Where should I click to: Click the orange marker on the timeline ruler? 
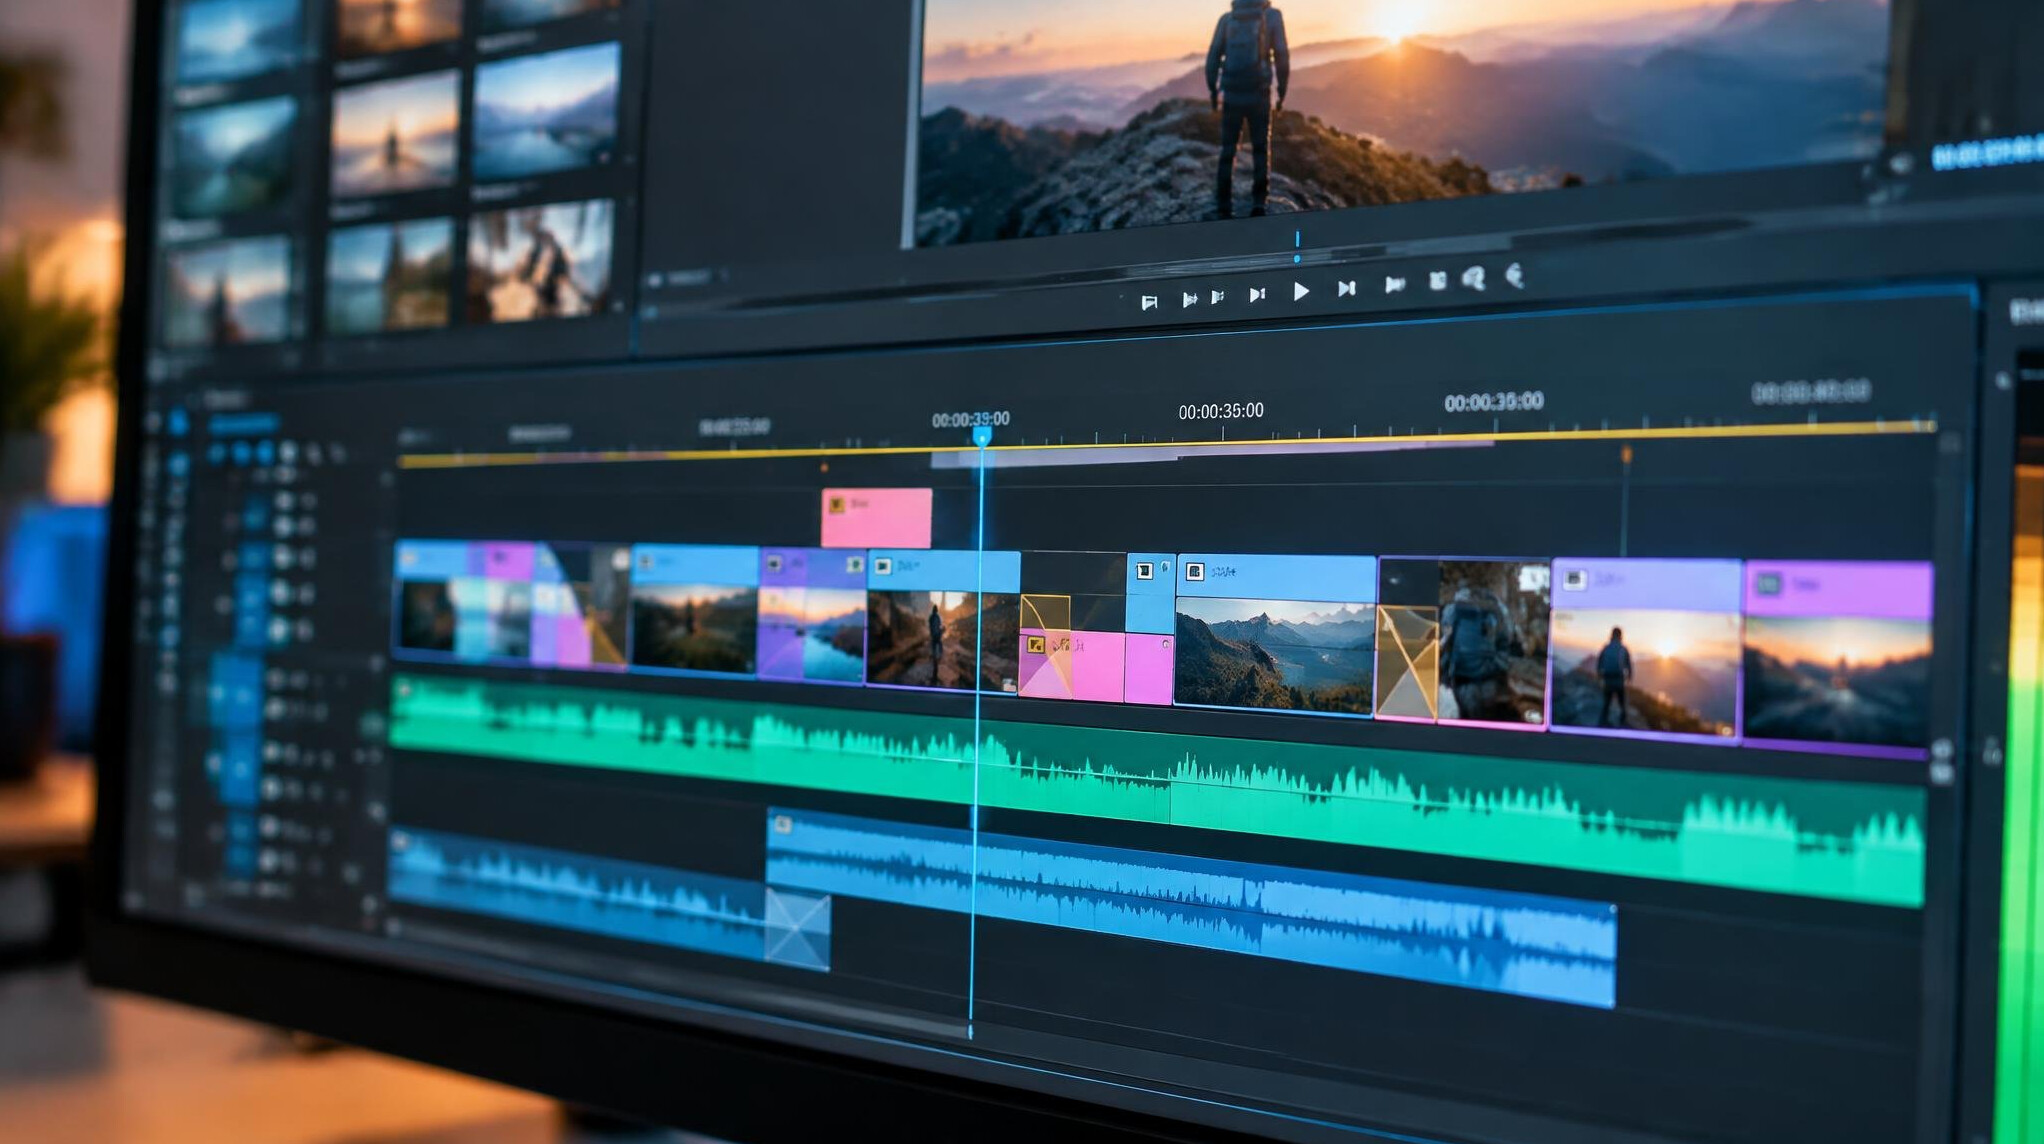tap(1626, 455)
